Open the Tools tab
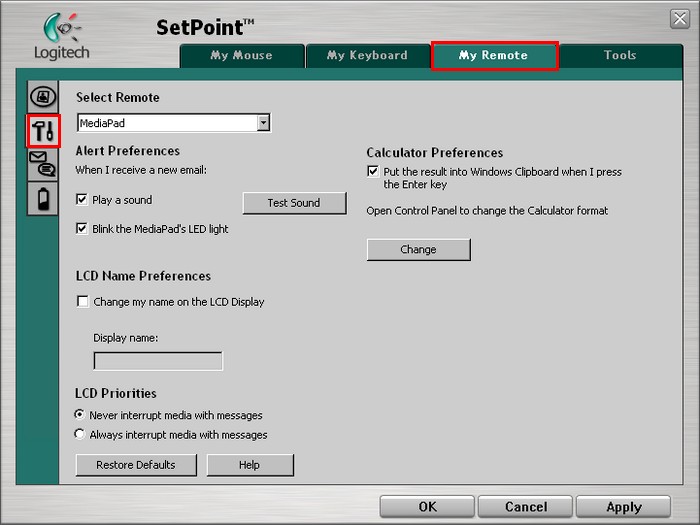Viewport: 700px width, 525px height. click(620, 55)
